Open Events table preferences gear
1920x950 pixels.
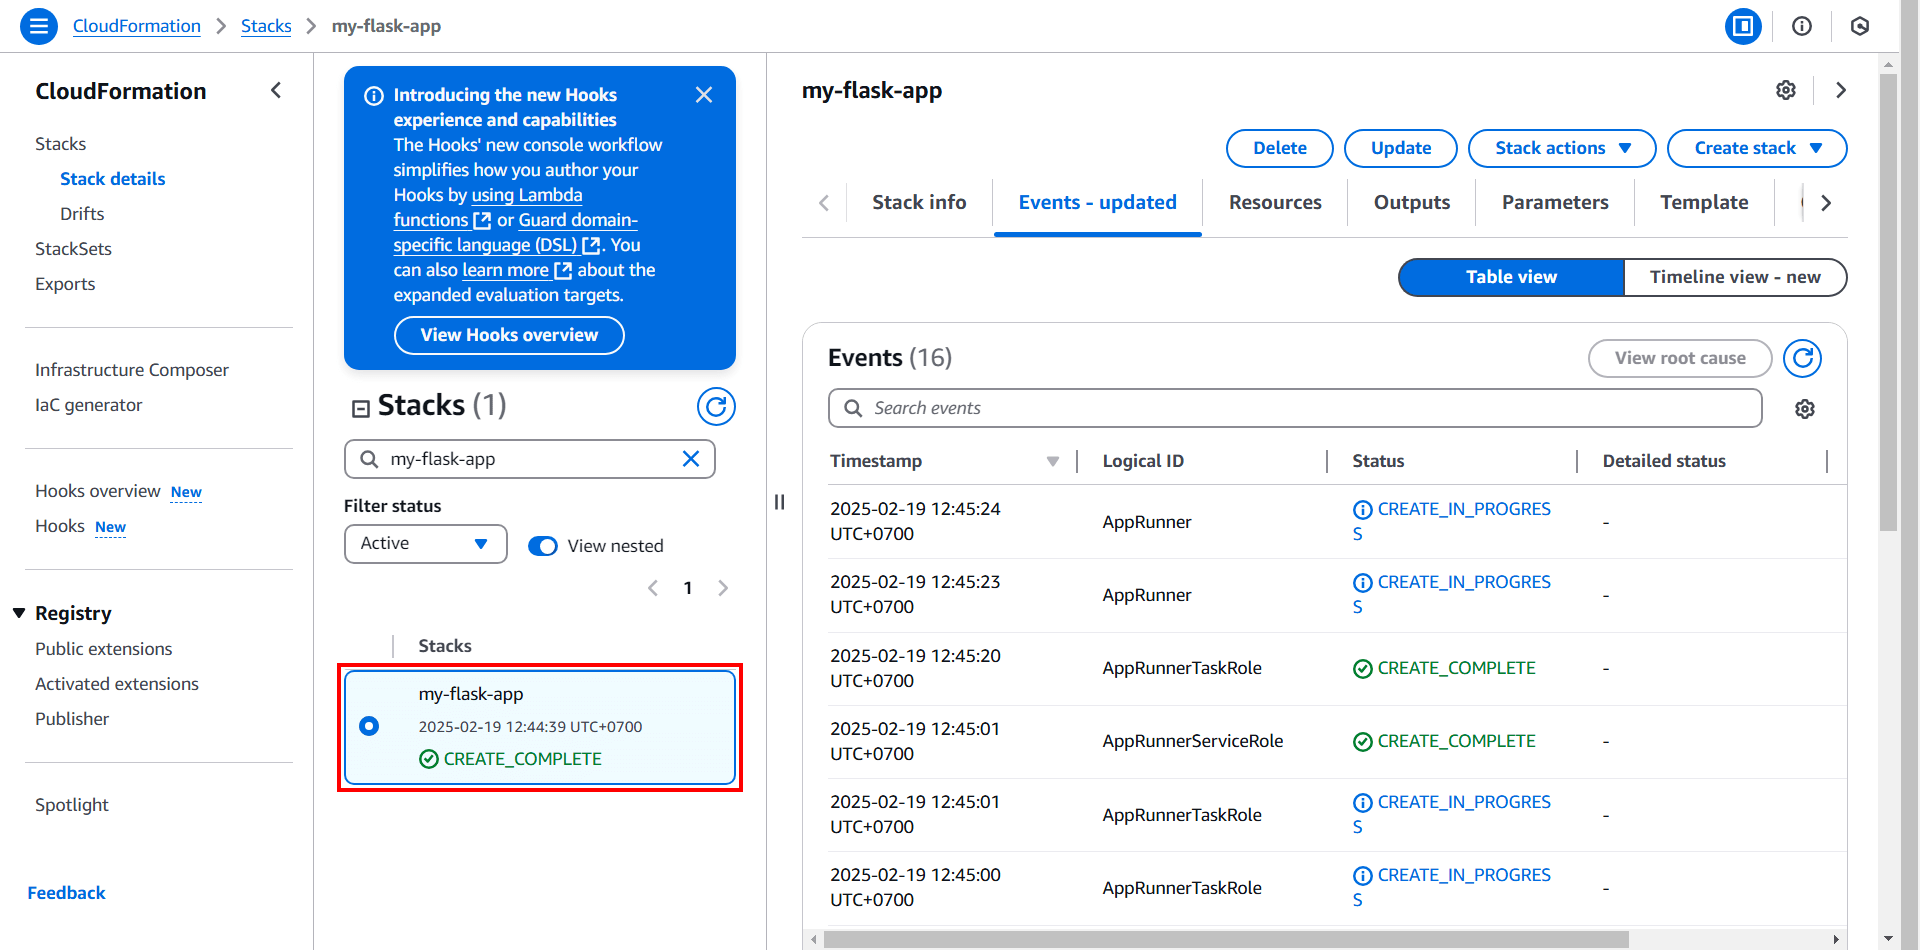[1805, 409]
